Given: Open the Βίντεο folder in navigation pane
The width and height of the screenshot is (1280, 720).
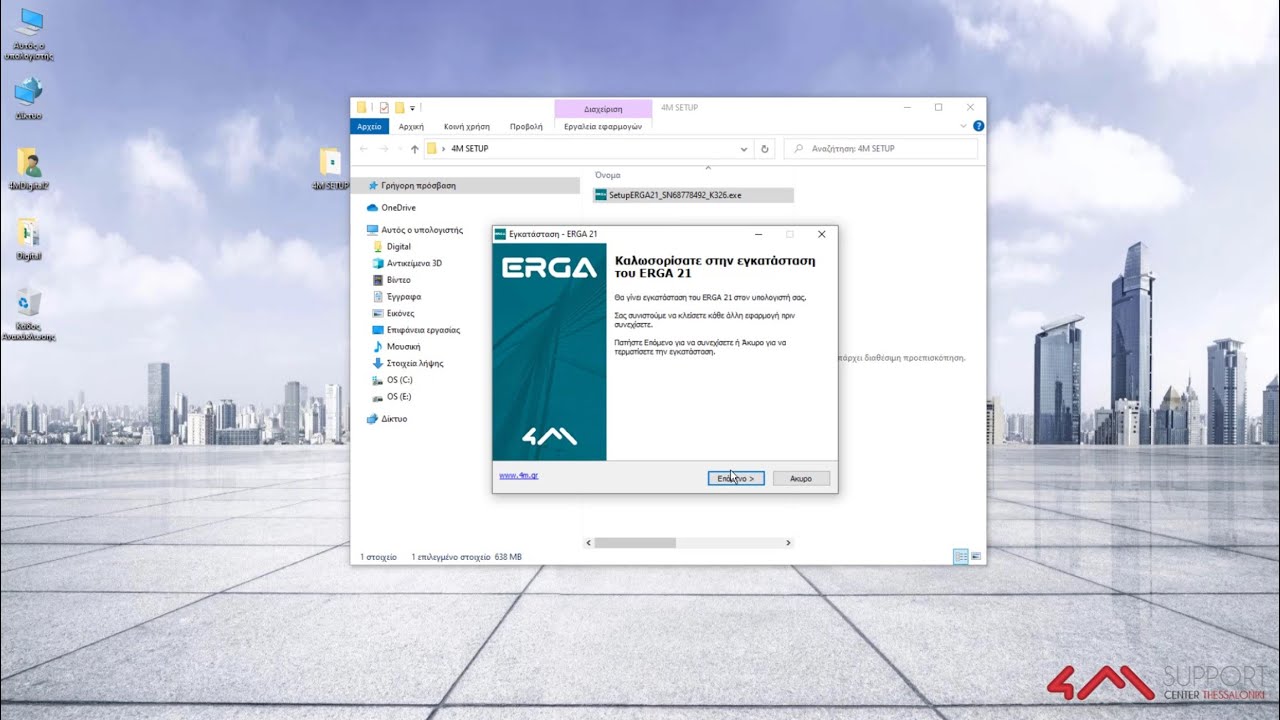Looking at the screenshot, I should [391, 280].
